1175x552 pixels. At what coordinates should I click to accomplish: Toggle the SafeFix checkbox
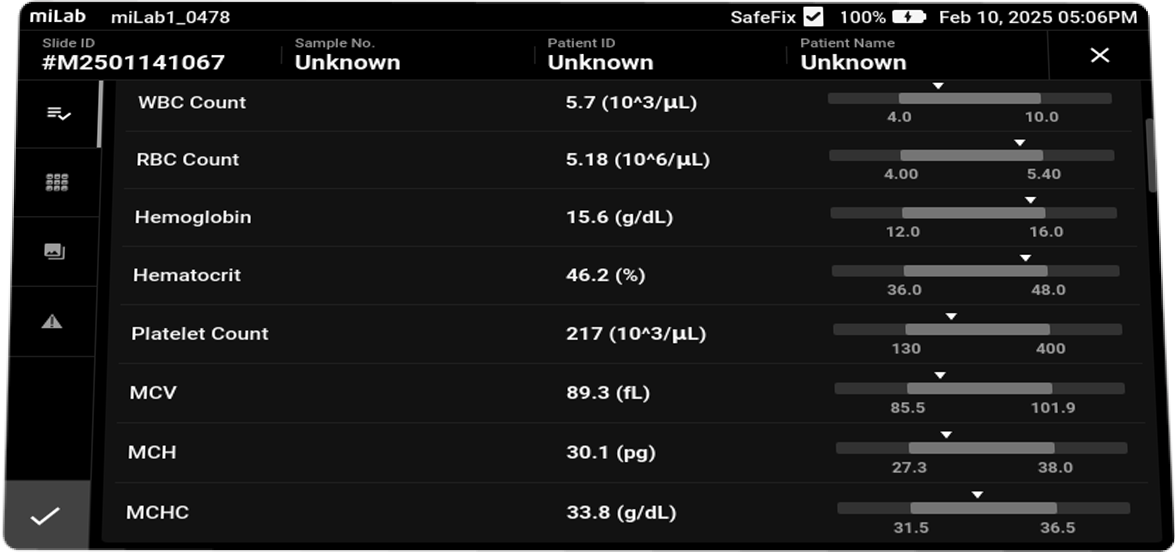[x=813, y=17]
